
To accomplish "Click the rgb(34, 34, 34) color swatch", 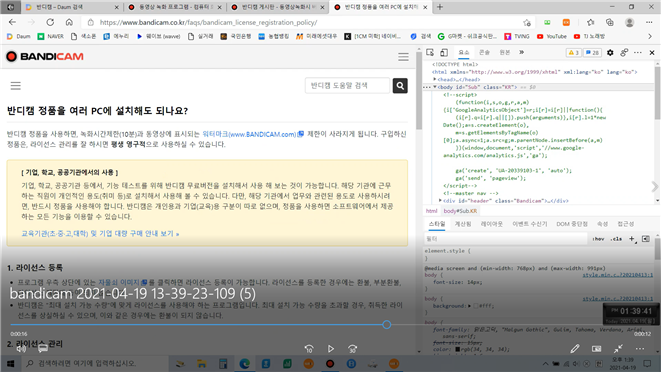I will pos(457,349).
